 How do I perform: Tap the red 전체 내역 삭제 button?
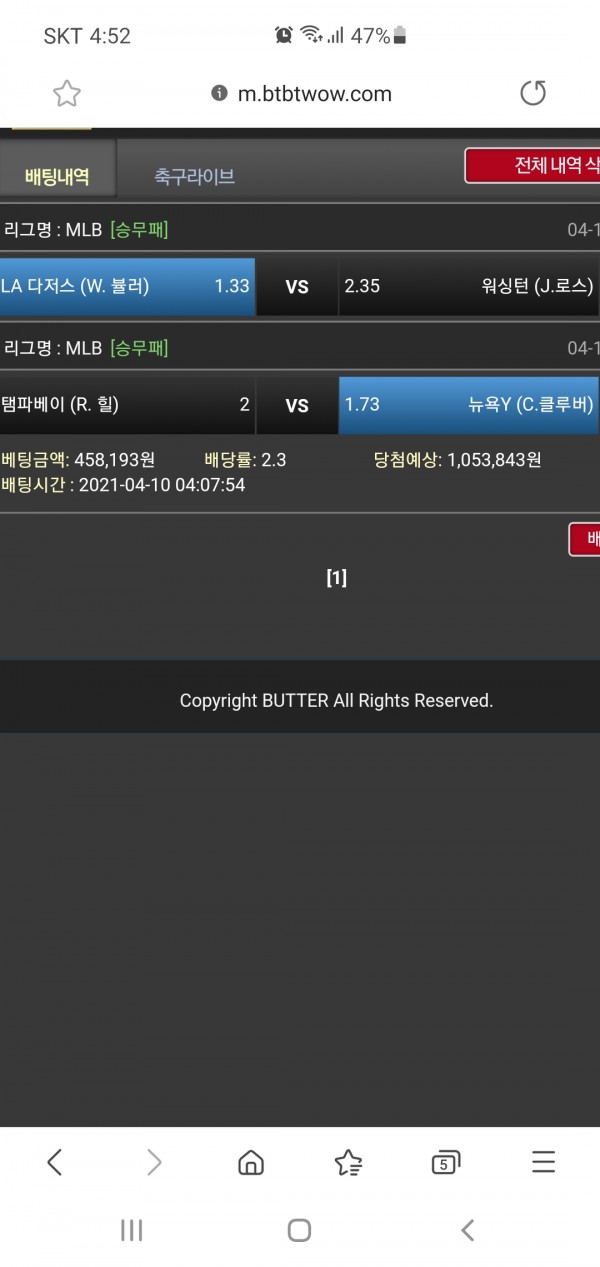tap(532, 166)
